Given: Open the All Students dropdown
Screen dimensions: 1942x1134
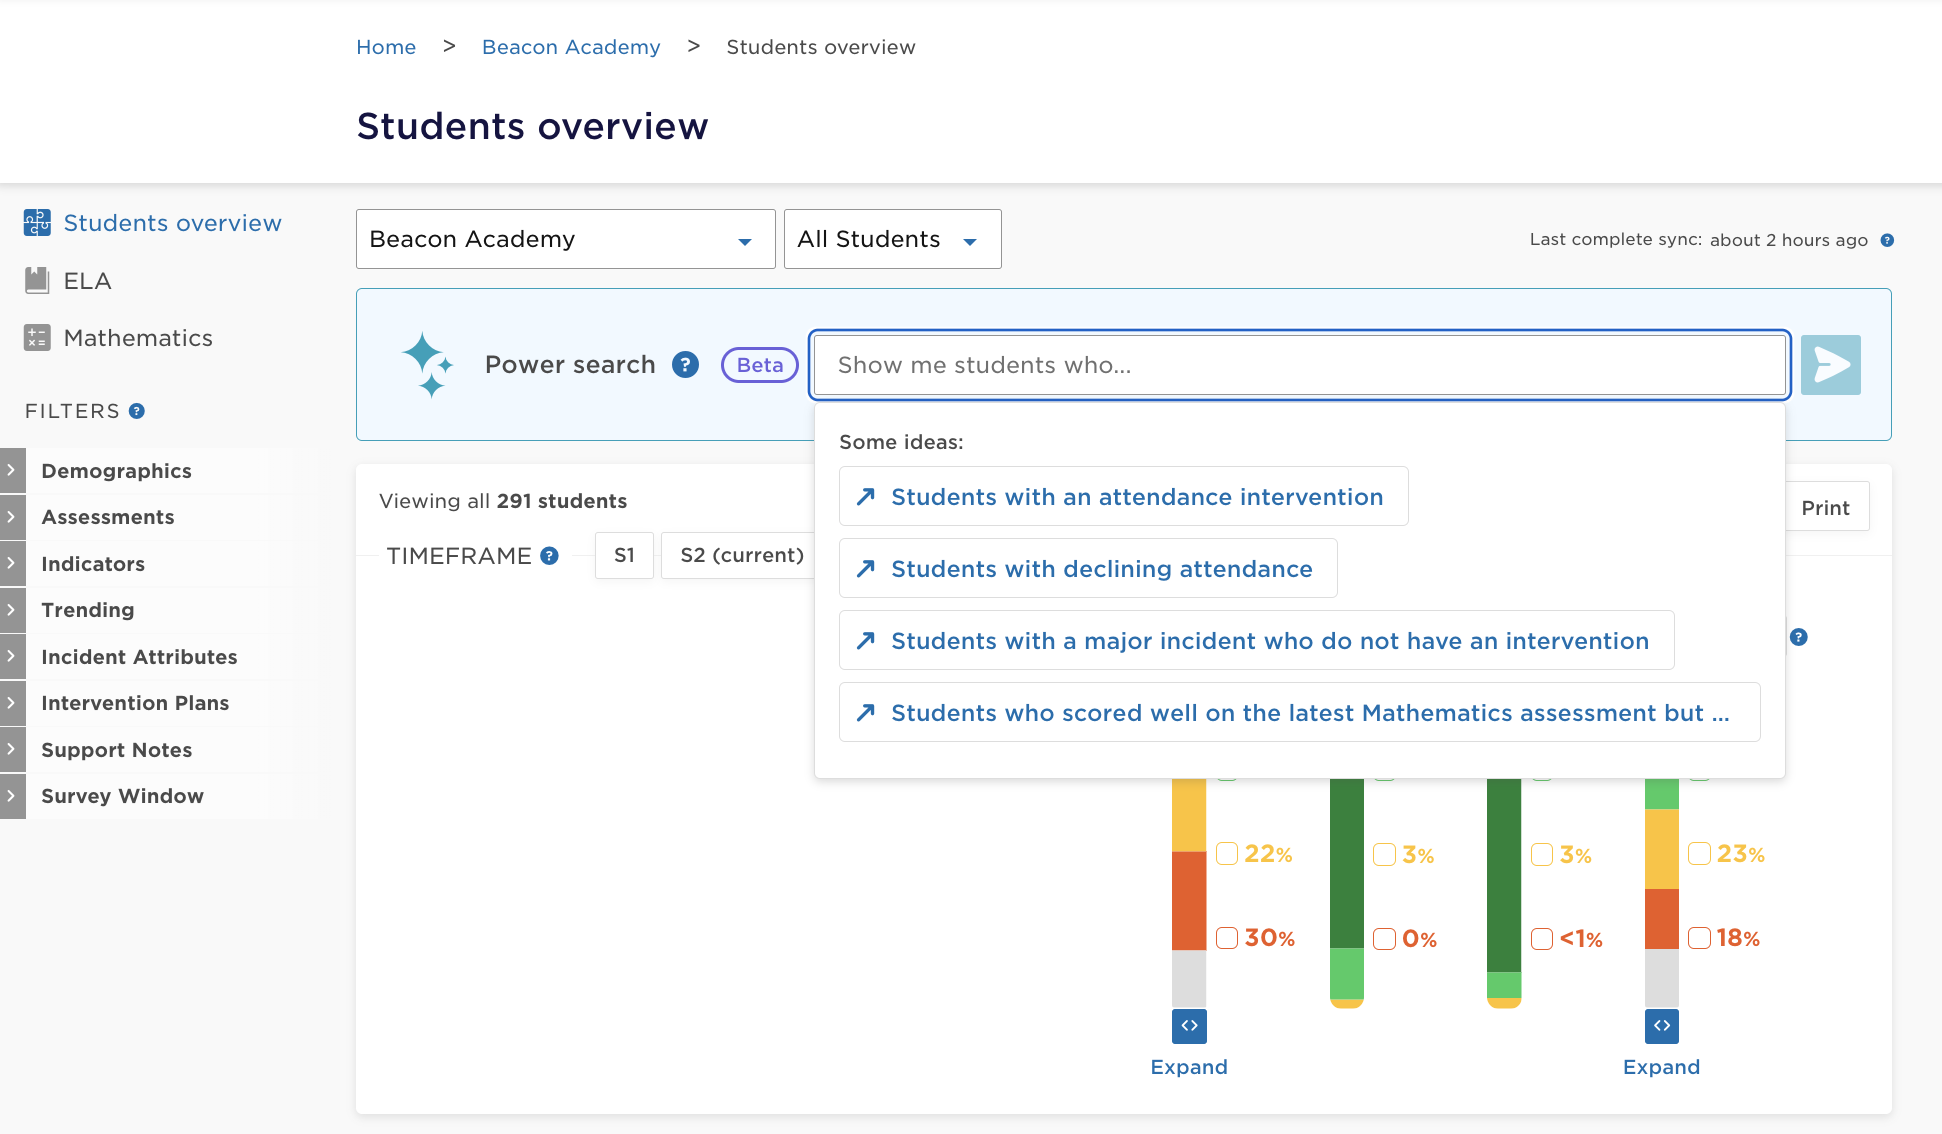Looking at the screenshot, I should [x=893, y=239].
